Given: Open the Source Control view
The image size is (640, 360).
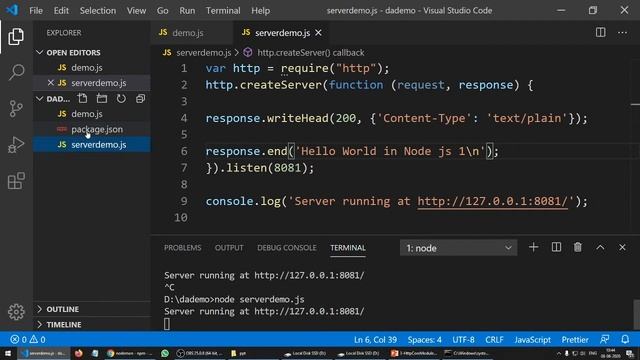Looking at the screenshot, I should pyautogui.click(x=16, y=109).
